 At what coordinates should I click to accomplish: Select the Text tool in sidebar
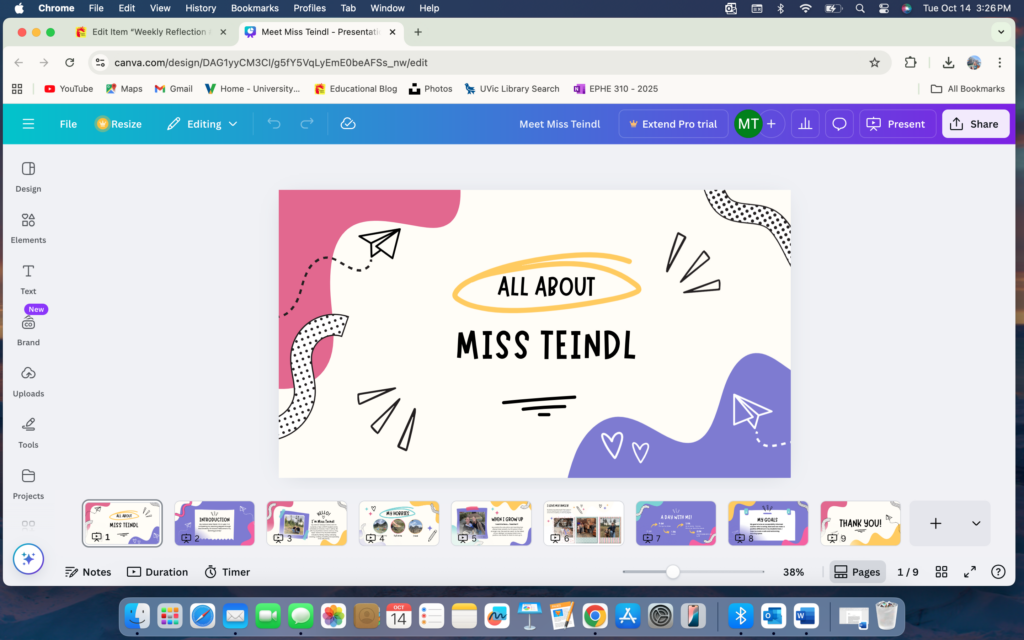tap(28, 278)
